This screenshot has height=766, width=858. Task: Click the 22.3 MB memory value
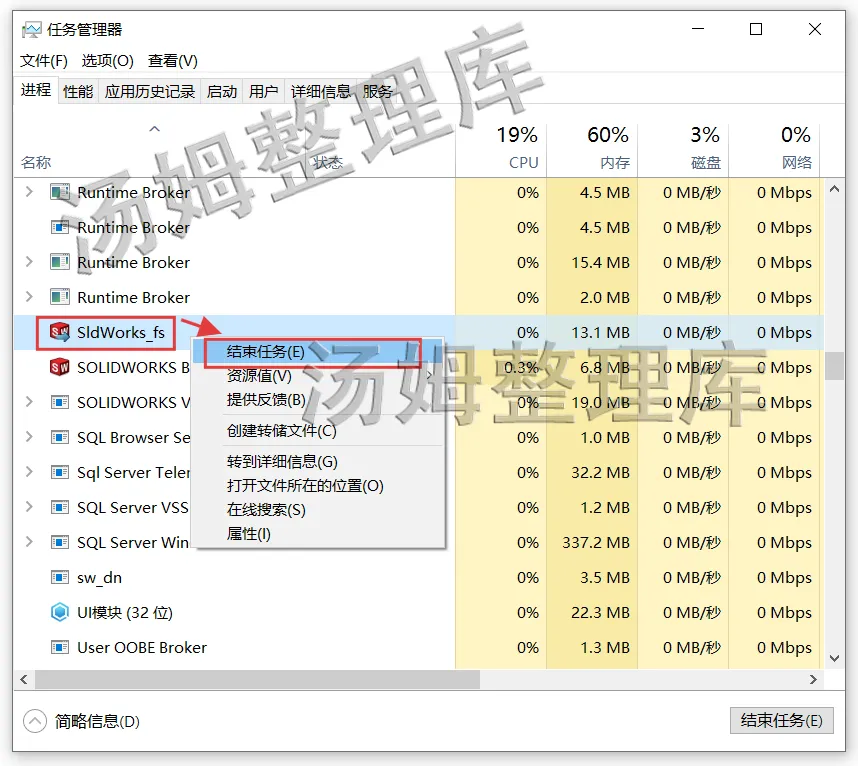pos(600,612)
